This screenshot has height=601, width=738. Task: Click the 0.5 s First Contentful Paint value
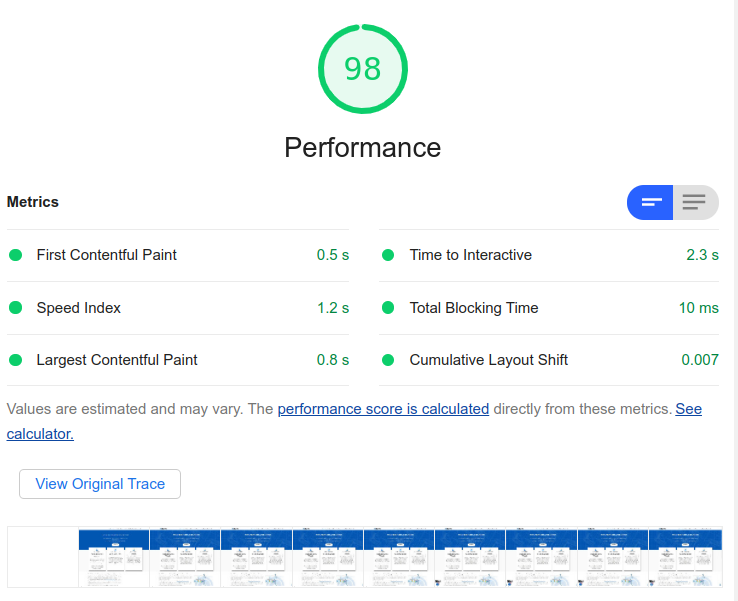pyautogui.click(x=333, y=255)
